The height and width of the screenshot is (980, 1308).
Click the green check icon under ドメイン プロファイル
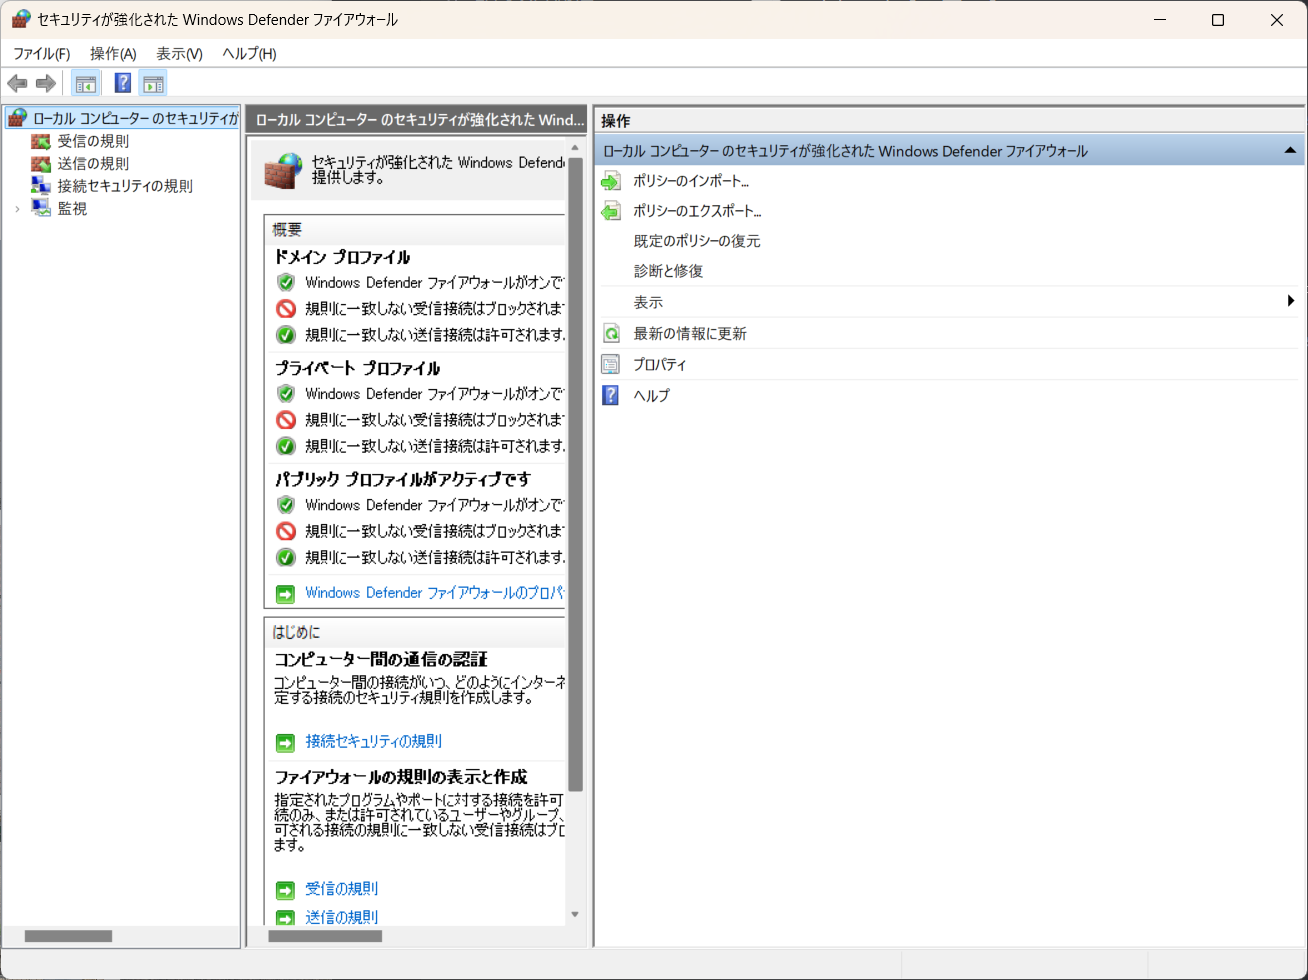tap(286, 334)
